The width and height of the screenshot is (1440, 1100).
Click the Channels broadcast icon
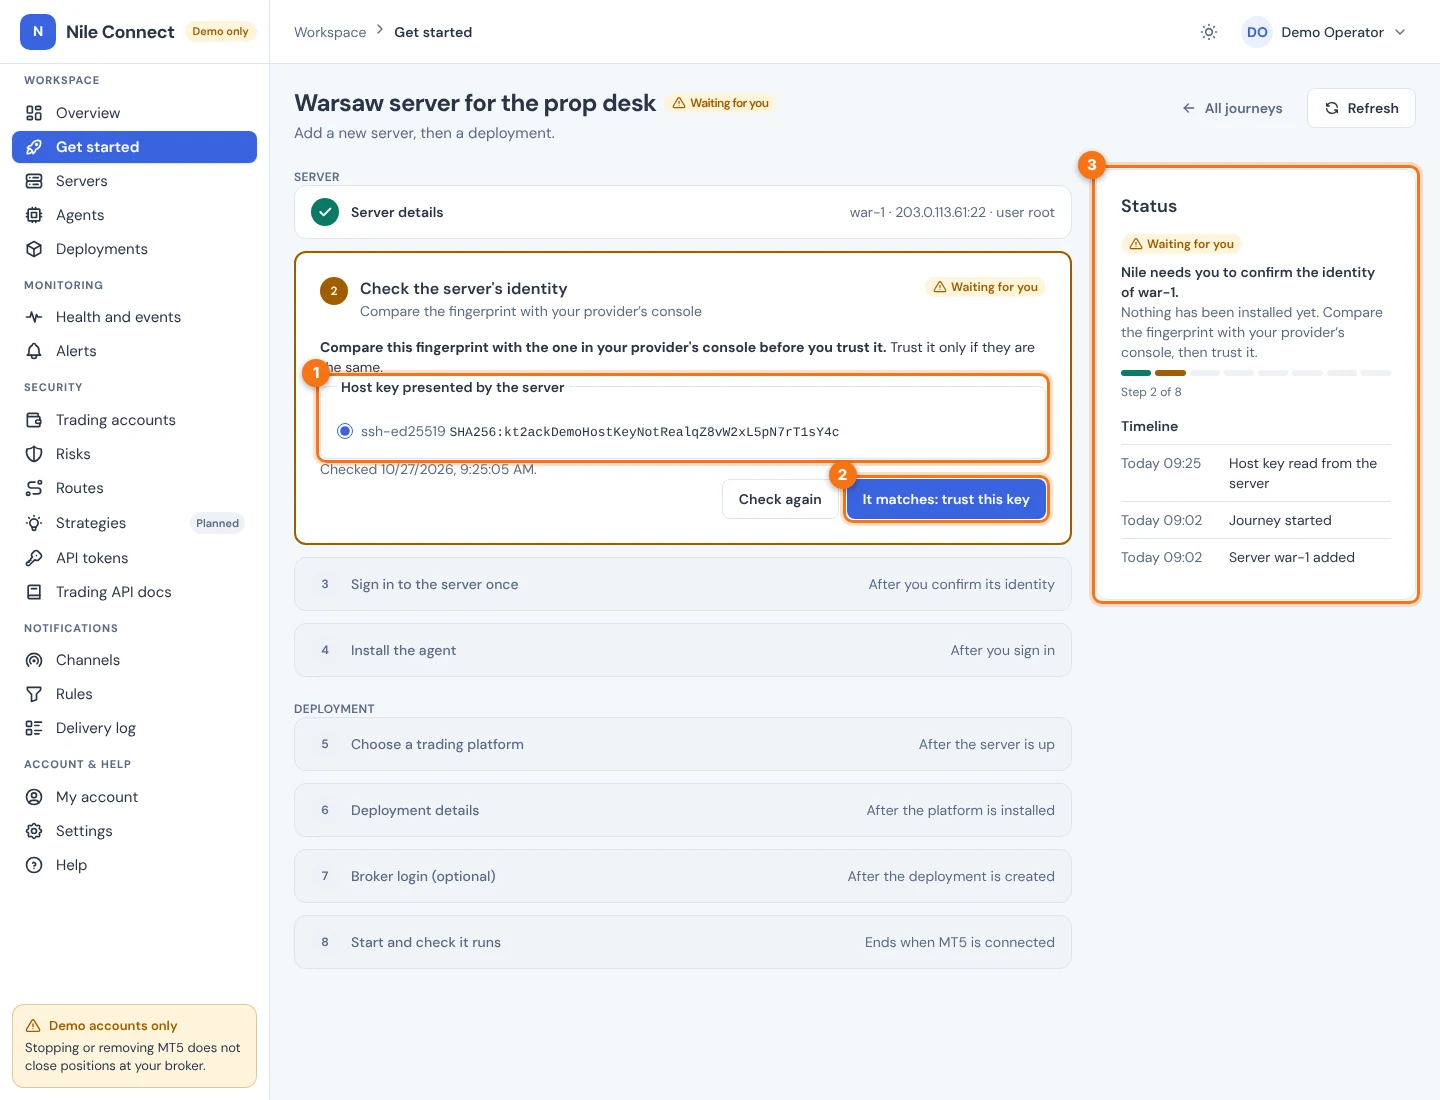pyautogui.click(x=34, y=660)
